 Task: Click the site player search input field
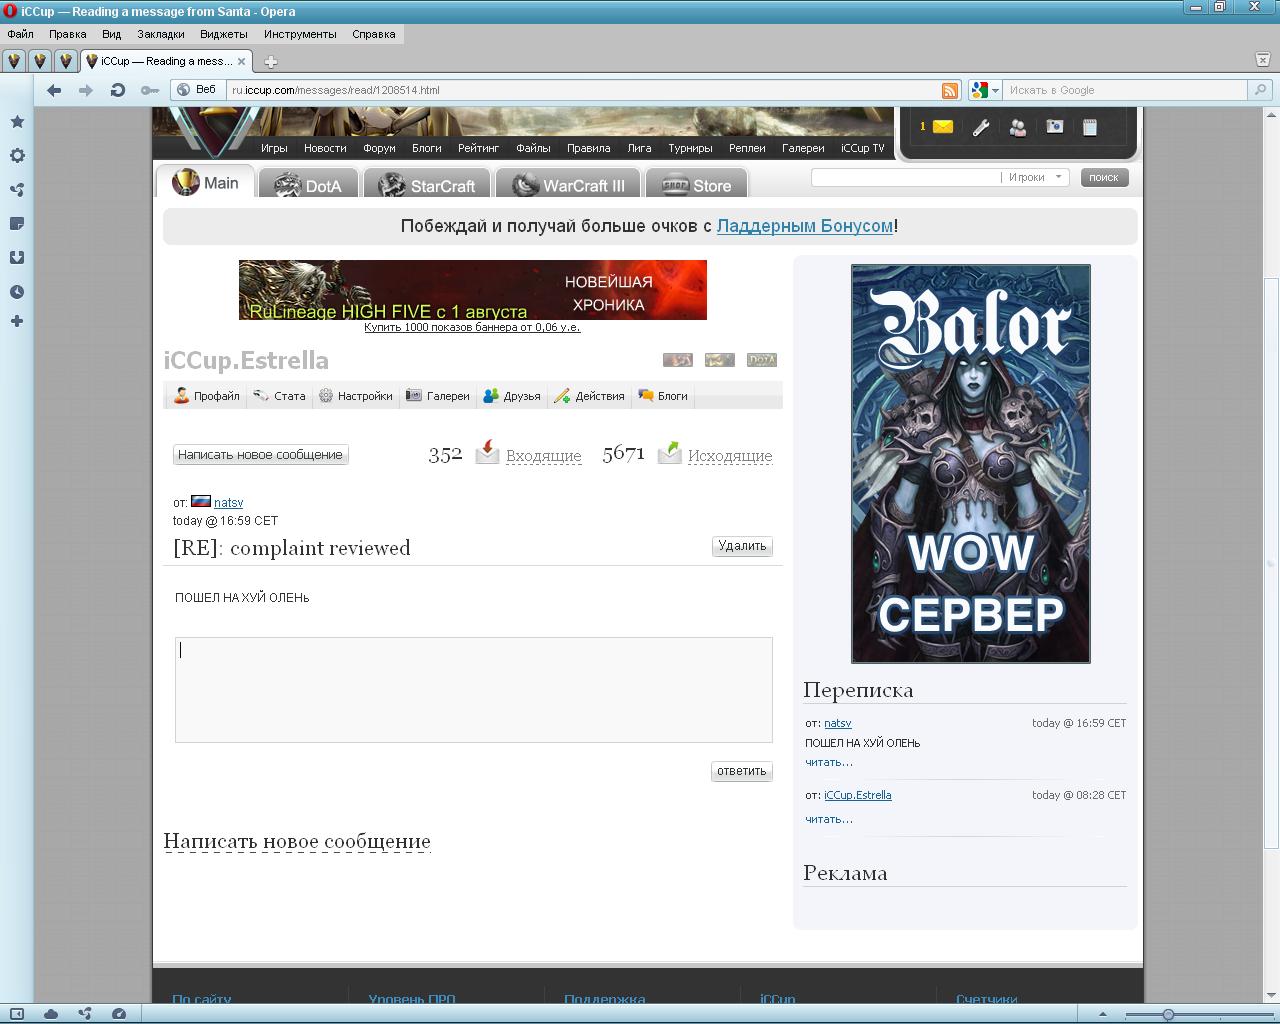[x=906, y=177]
